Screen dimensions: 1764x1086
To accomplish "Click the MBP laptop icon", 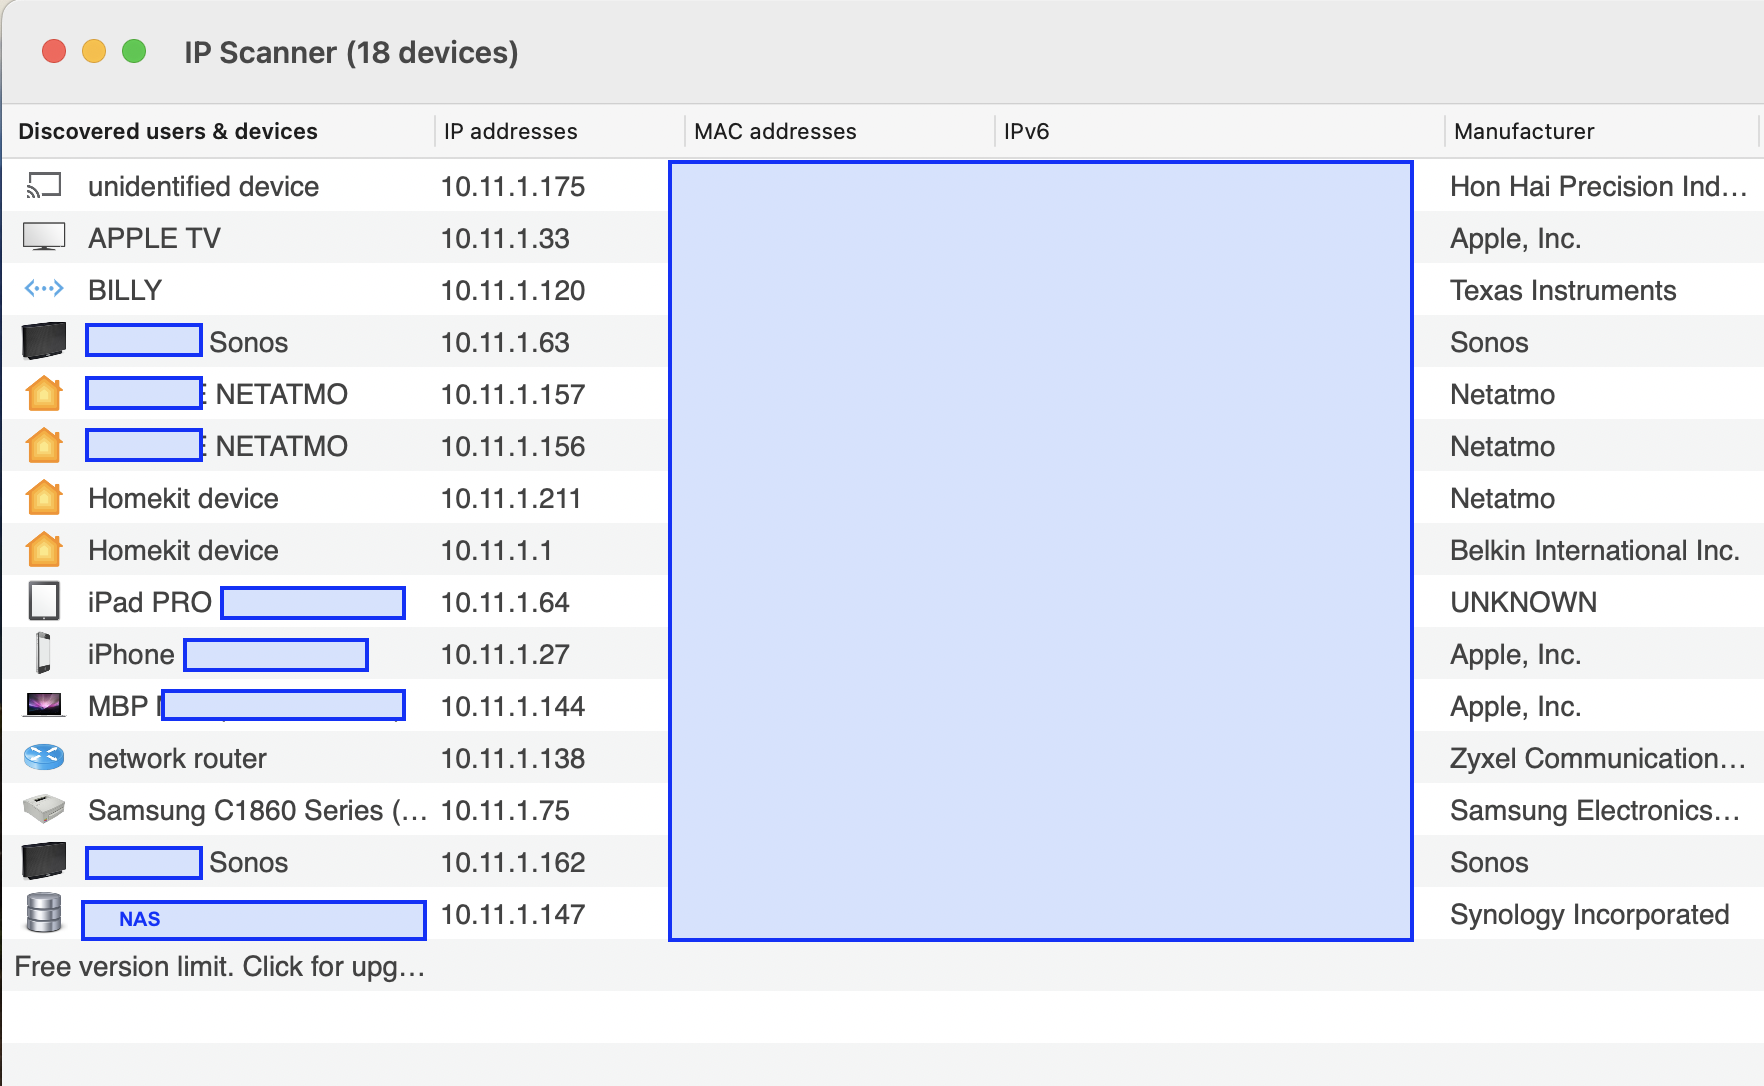I will (44, 705).
